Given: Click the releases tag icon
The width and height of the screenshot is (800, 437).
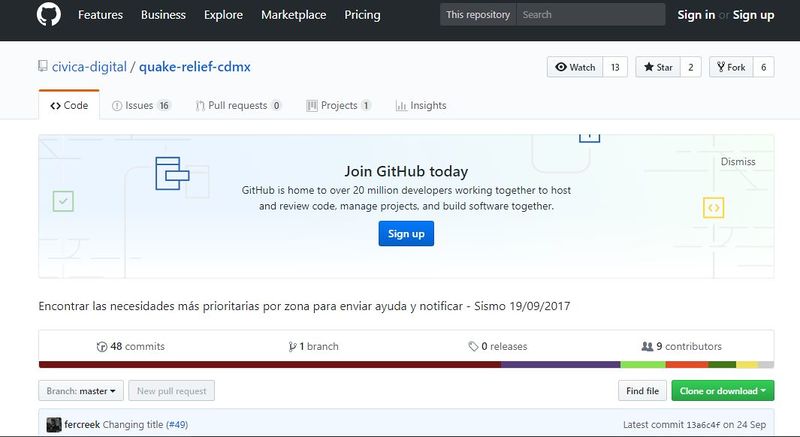Looking at the screenshot, I should pyautogui.click(x=473, y=347).
